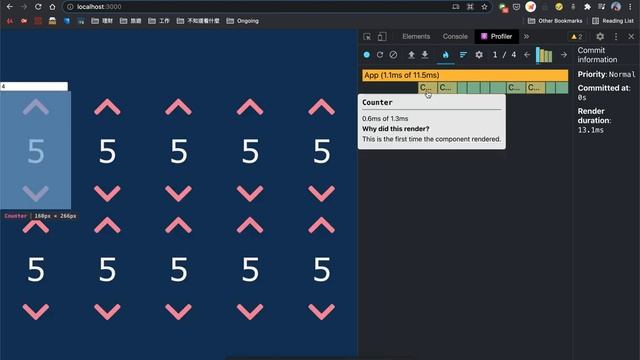
Task: Select the App flame chart bar
Action: point(465,75)
